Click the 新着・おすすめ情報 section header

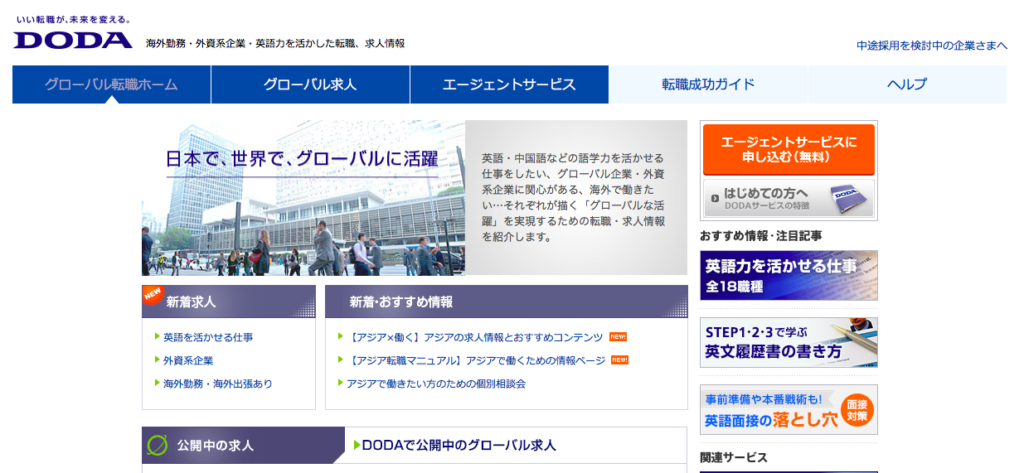point(506,302)
